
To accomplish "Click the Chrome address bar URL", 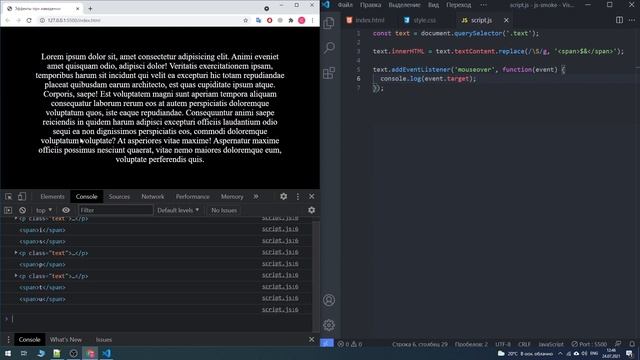I will (x=74, y=20).
